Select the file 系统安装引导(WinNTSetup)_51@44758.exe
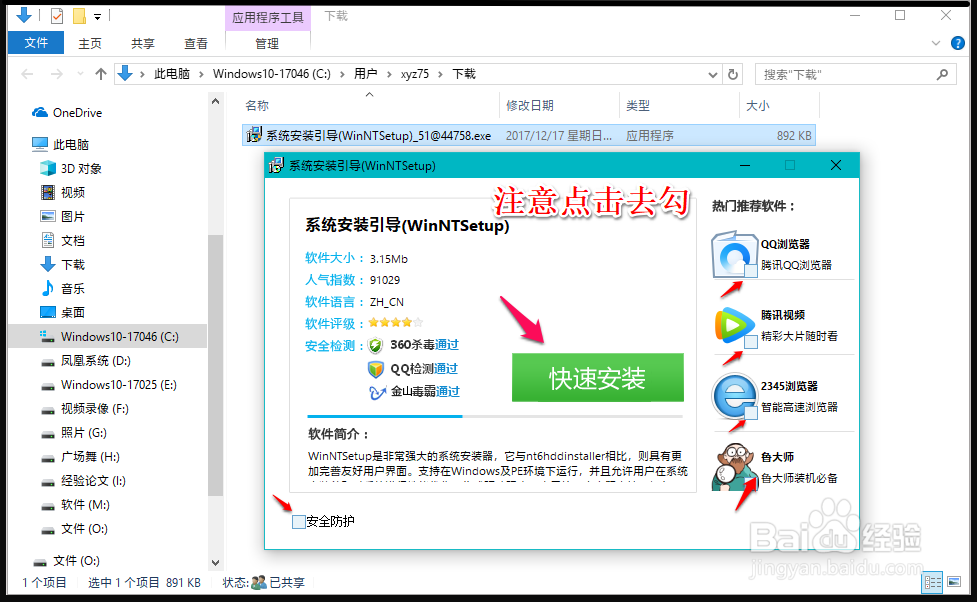977x602 pixels. click(528, 135)
